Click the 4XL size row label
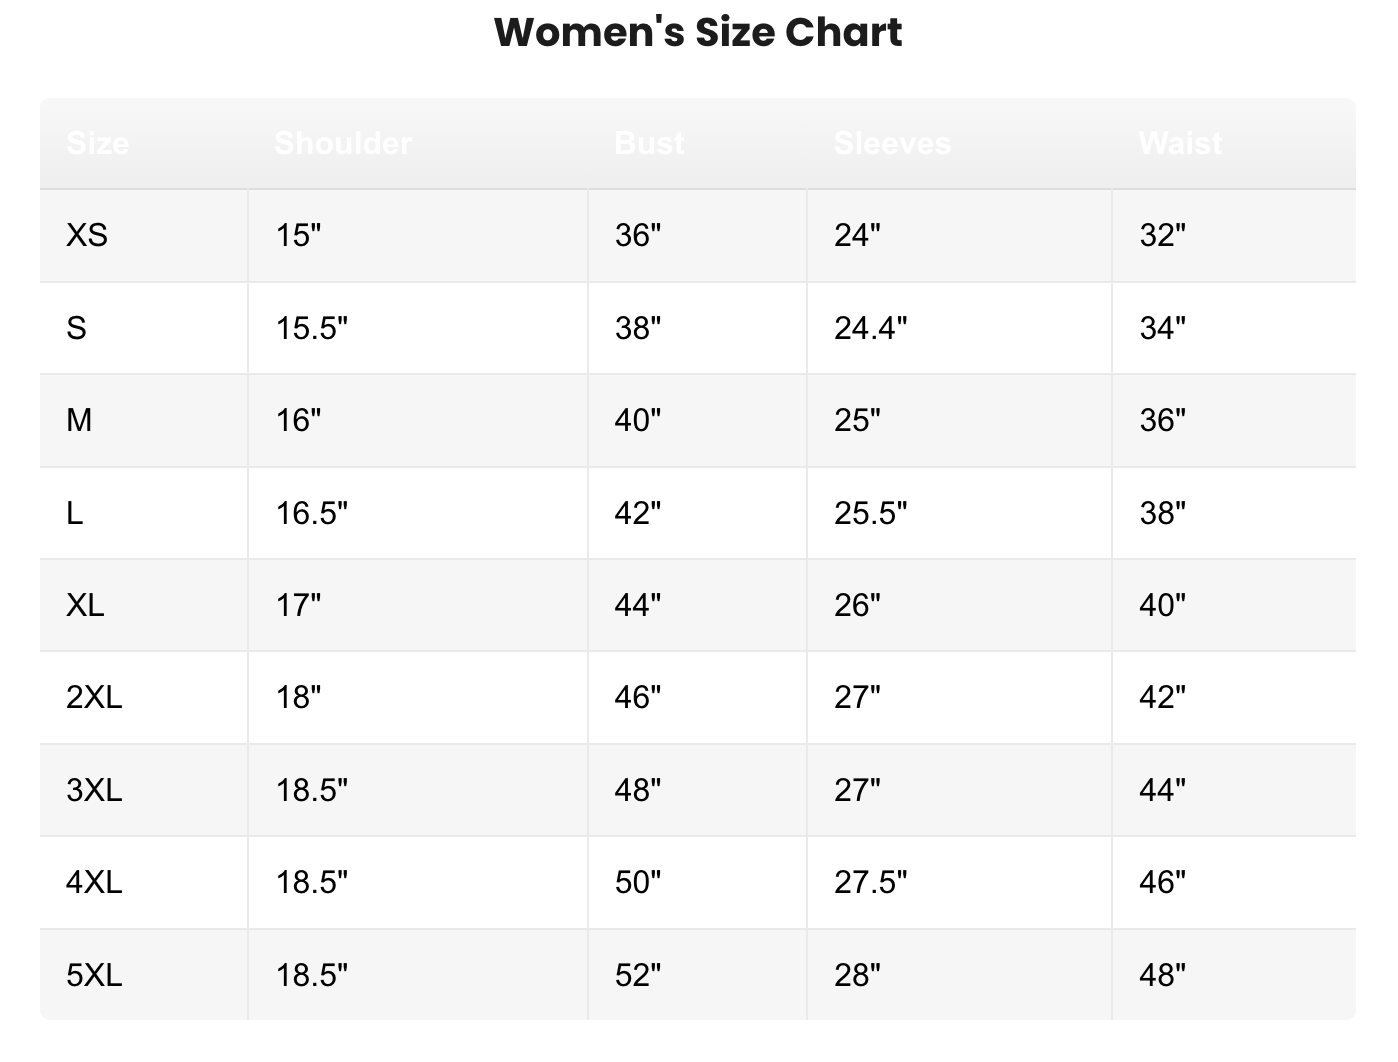Image resolution: width=1398 pixels, height=1062 pixels. tap(94, 882)
